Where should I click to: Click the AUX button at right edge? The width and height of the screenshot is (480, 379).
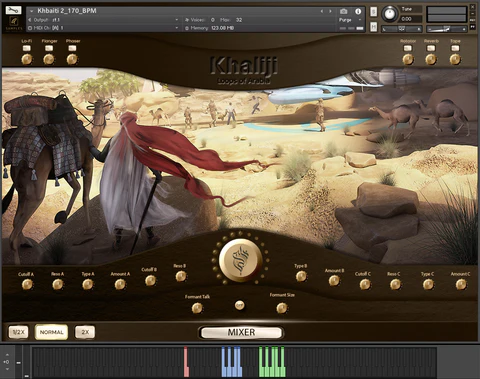click(x=473, y=20)
